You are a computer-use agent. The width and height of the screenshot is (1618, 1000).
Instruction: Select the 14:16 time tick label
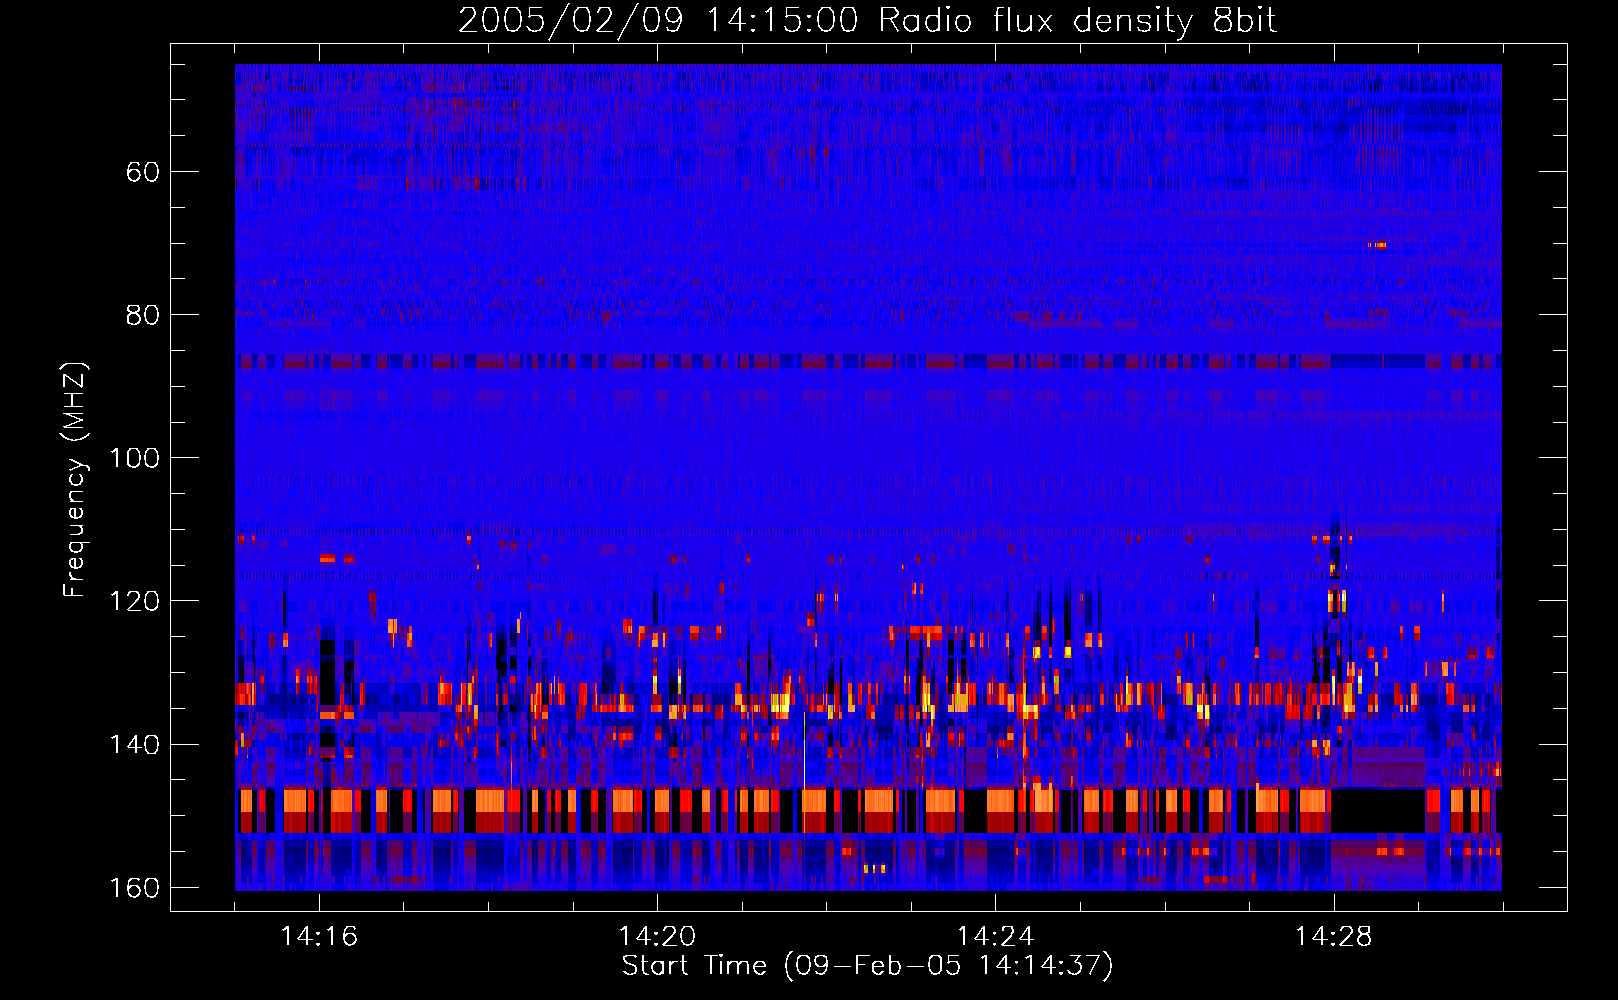(319, 937)
